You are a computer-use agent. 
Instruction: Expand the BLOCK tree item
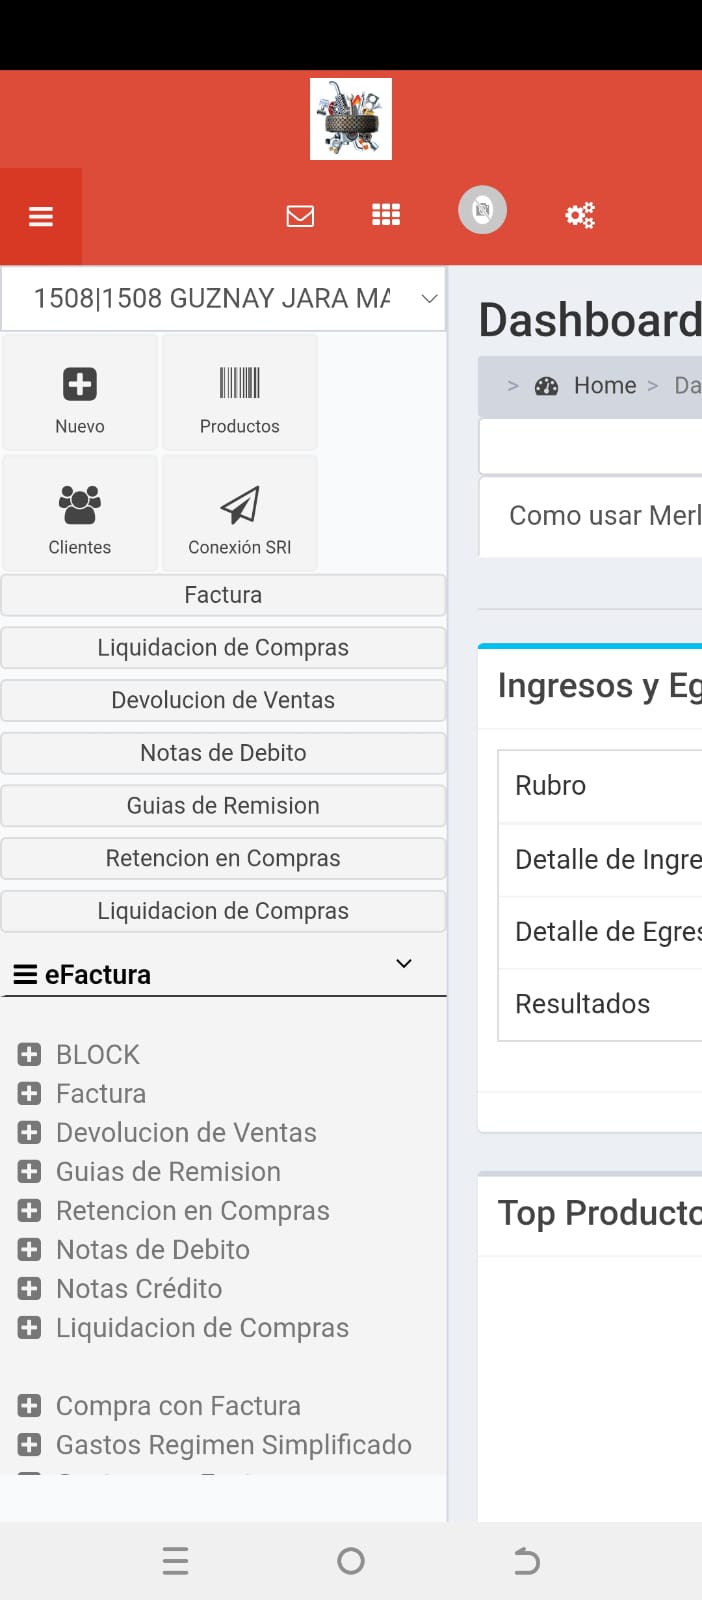pos(30,1054)
